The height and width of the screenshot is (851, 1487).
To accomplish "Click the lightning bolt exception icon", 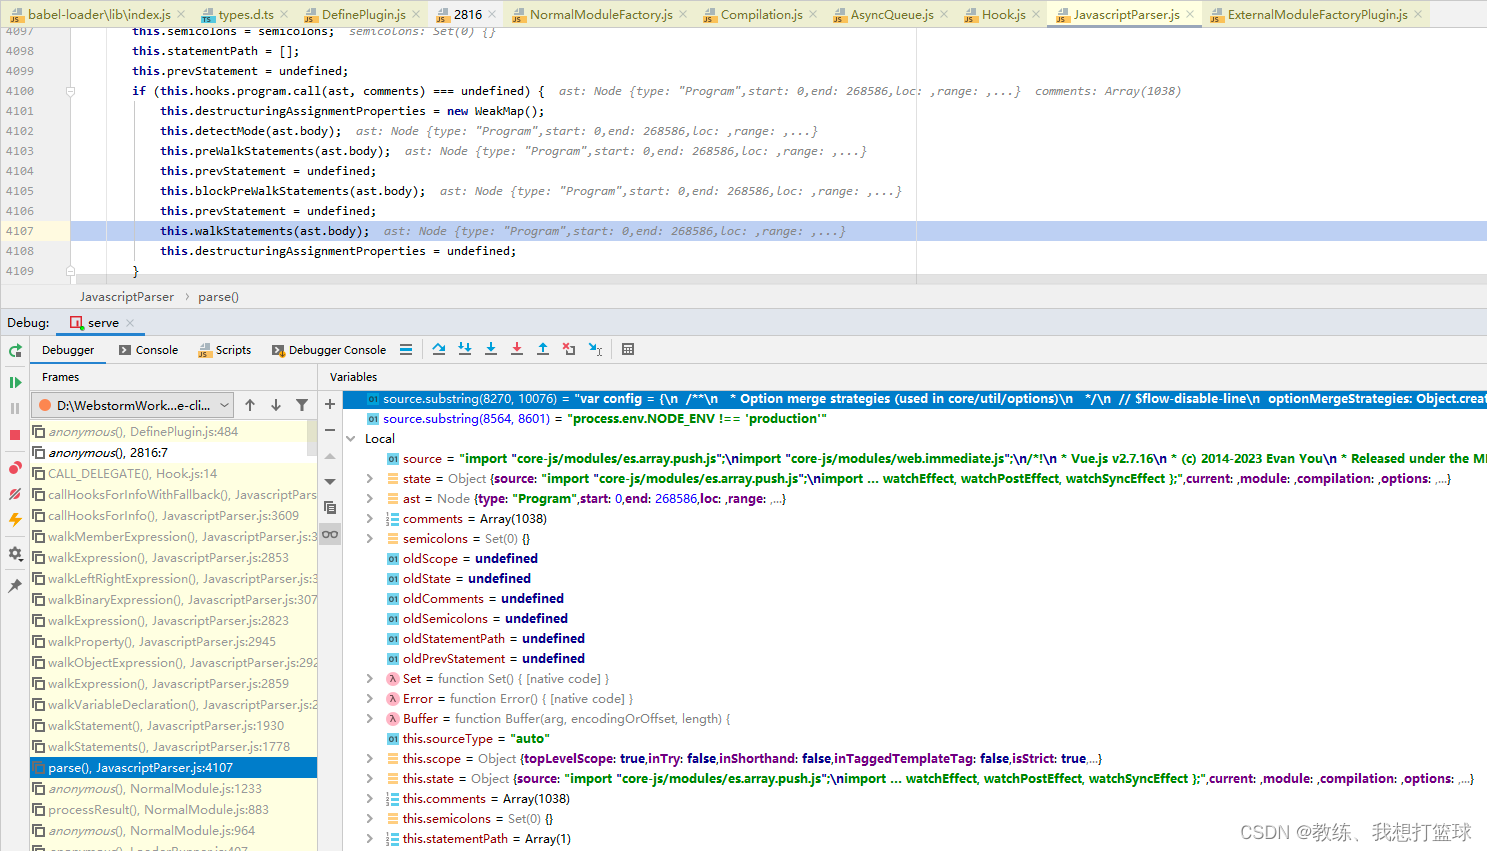I will coord(15,520).
